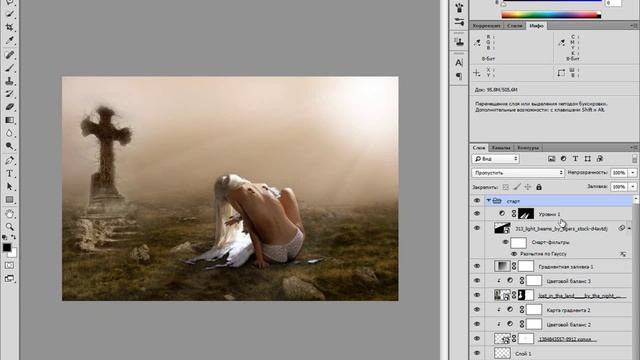Image resolution: width=640 pixels, height=360 pixels.
Task: Select the Zoom tool
Action: coord(10,227)
